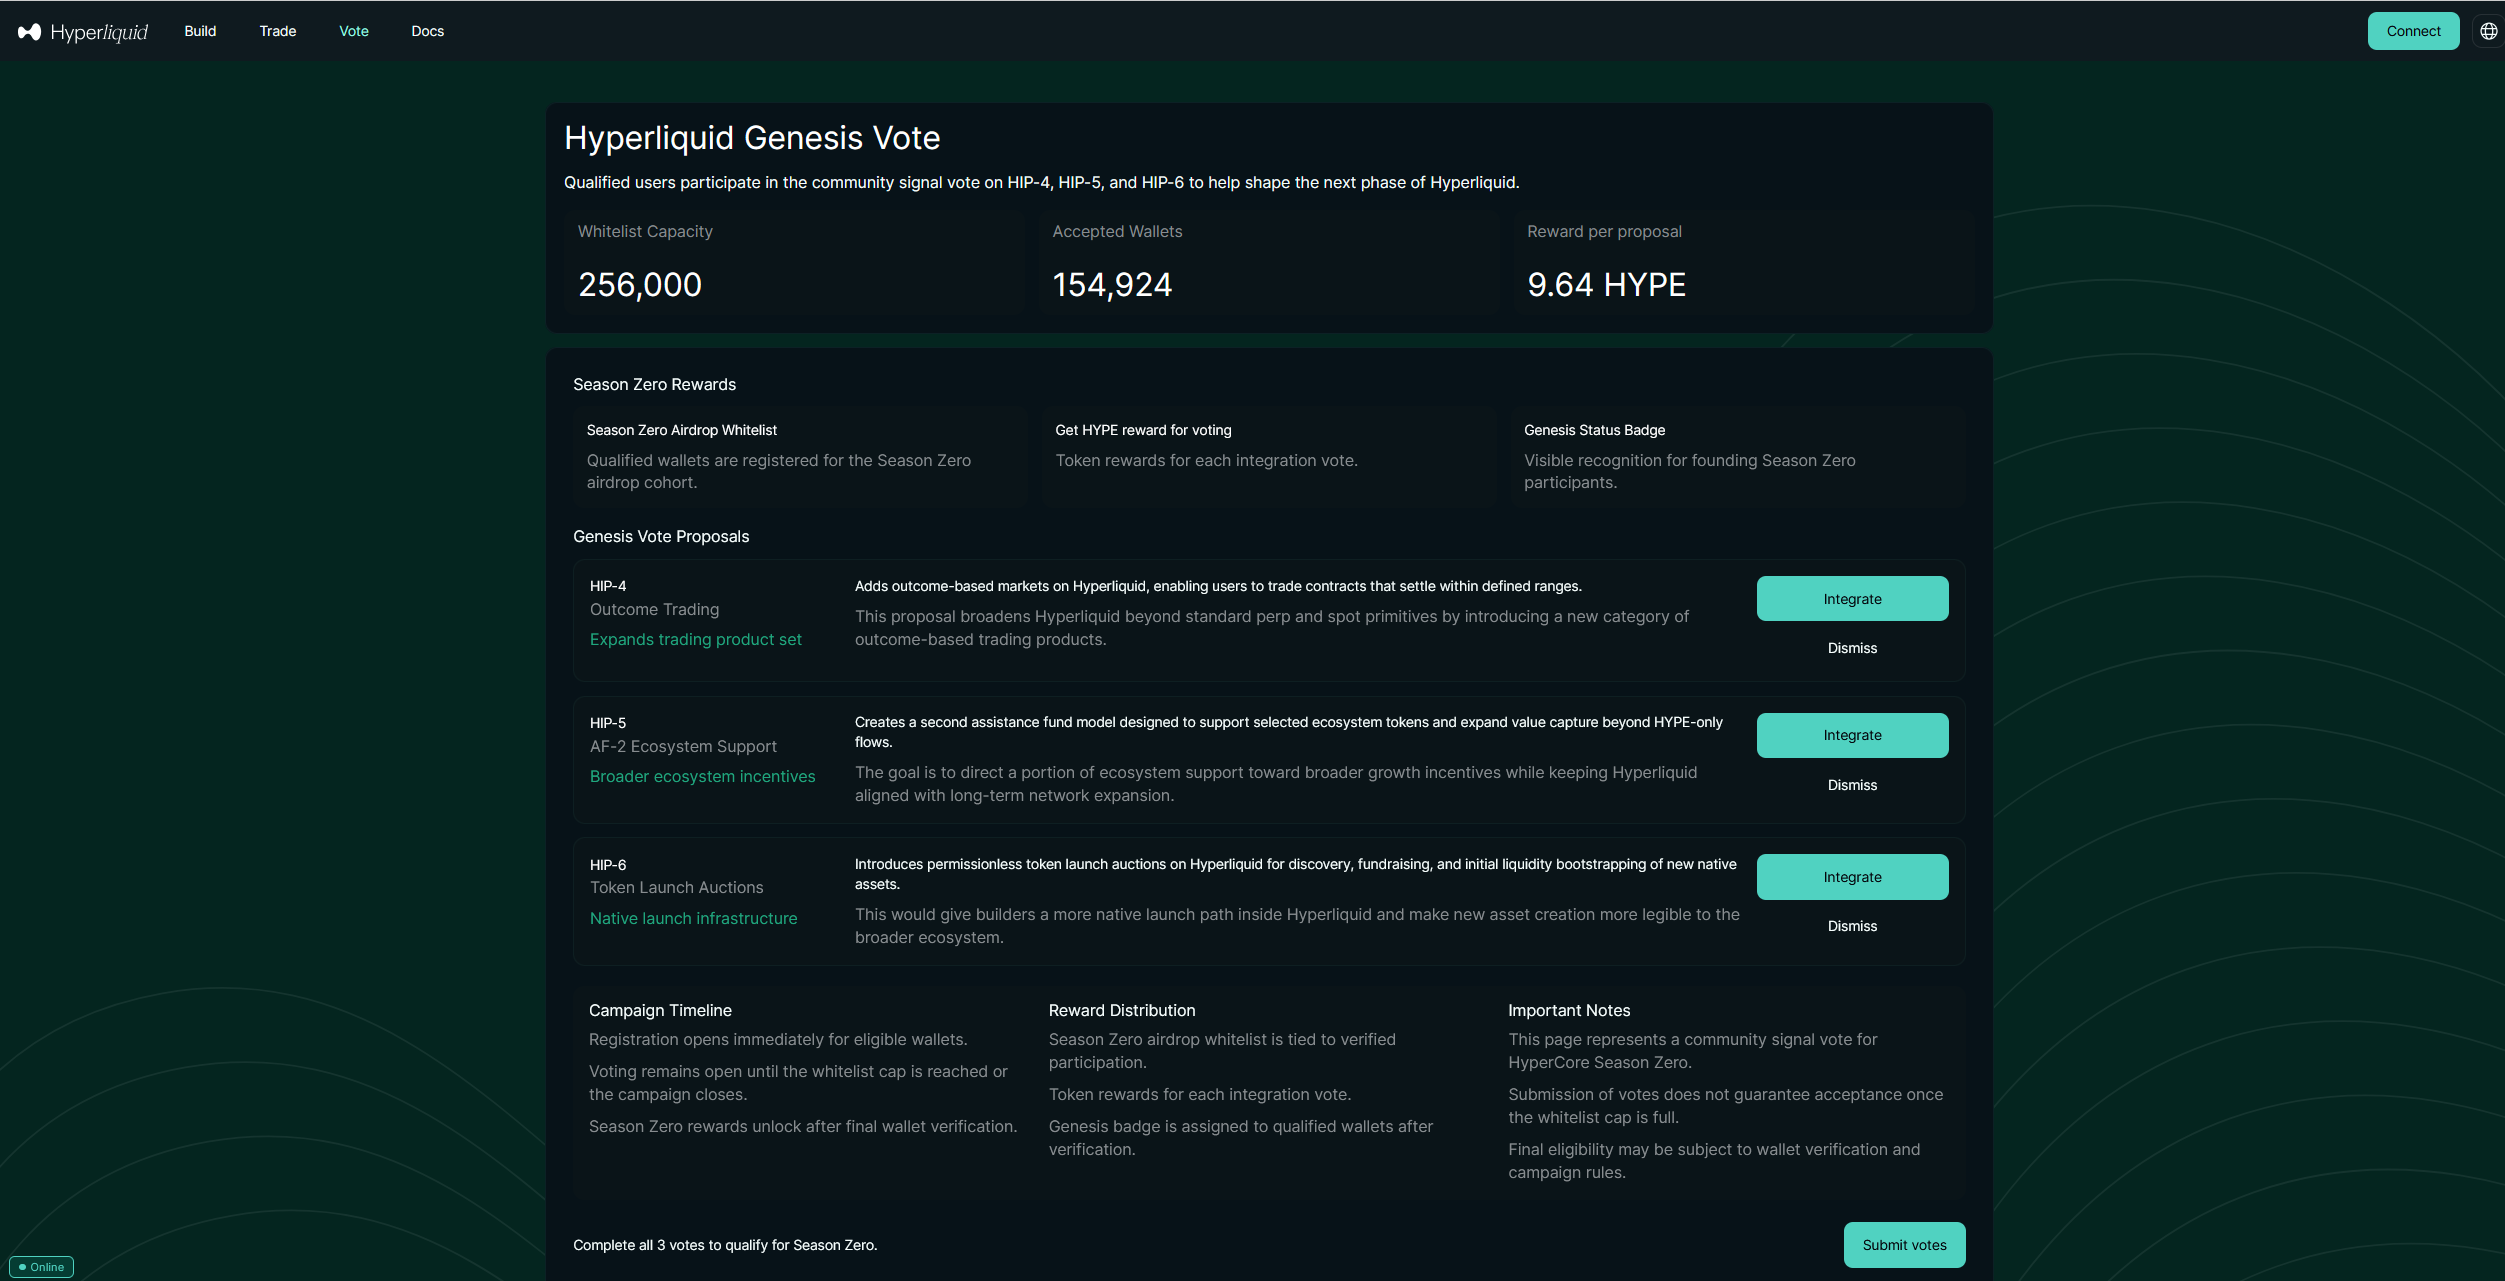Click the 'Reward per proposal' label
This screenshot has width=2505, height=1281.
click(1604, 232)
